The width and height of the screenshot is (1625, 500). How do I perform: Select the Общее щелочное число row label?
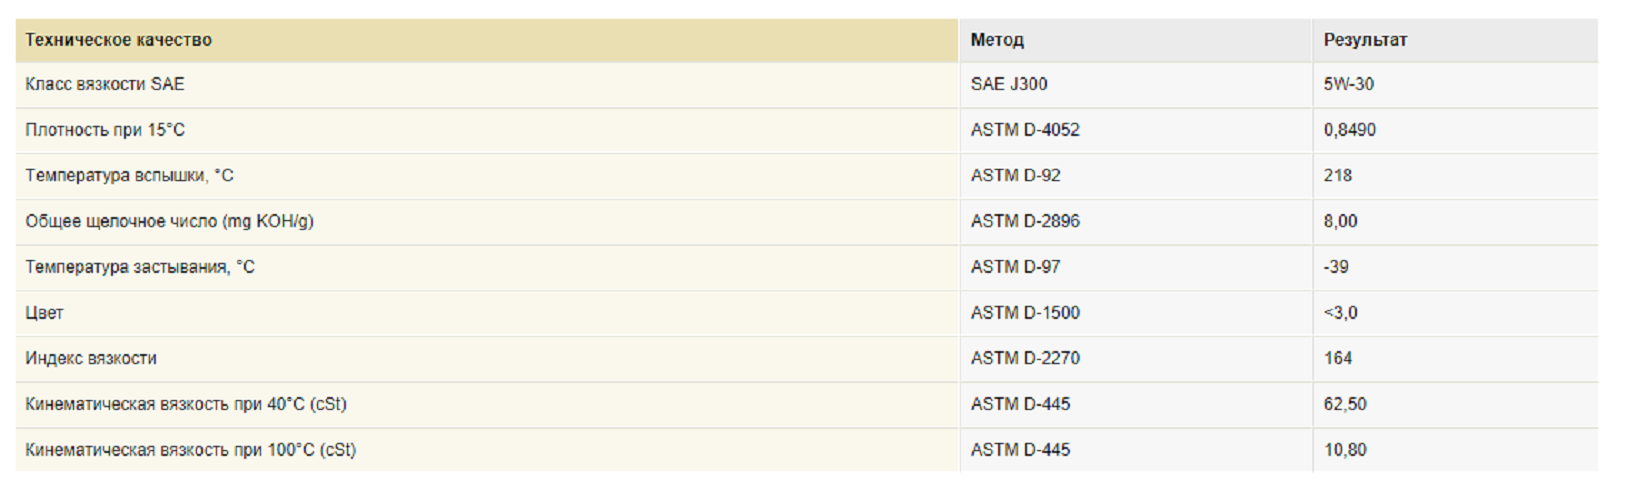[169, 221]
